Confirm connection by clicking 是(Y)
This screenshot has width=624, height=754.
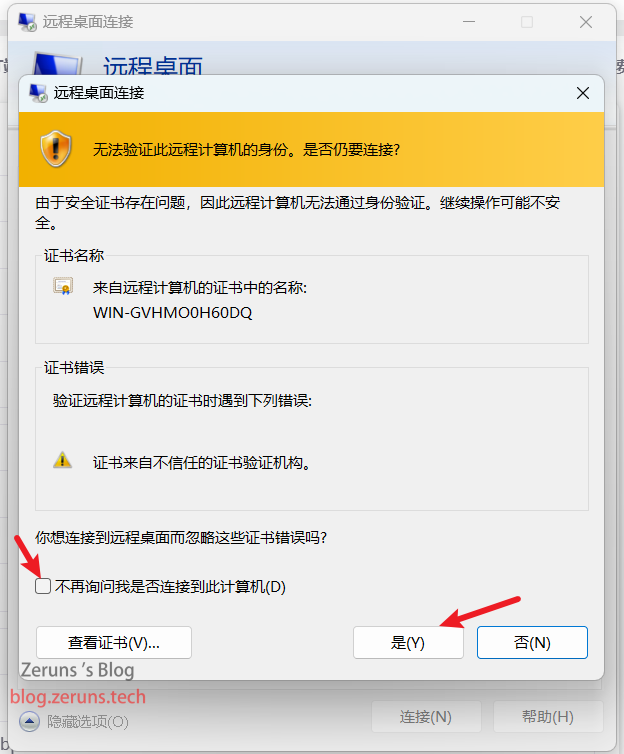[x=408, y=642]
